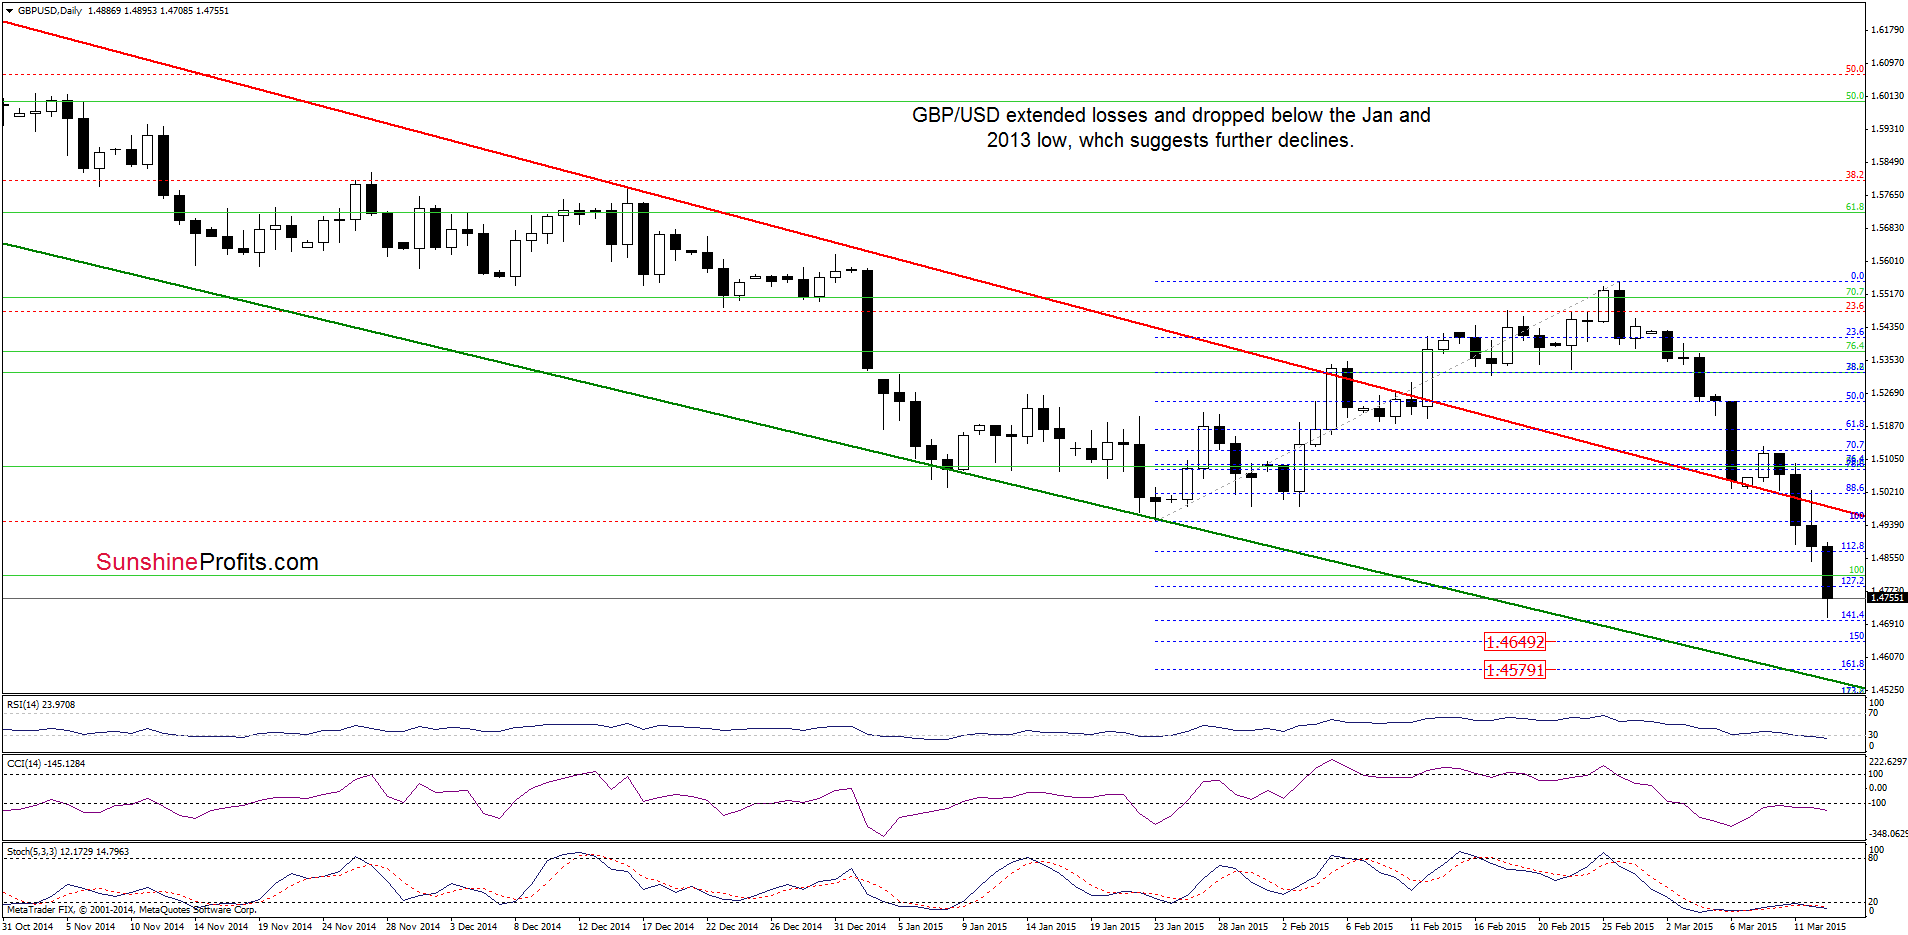
Task: Click the 24 Nov 2014 date label
Action: [x=349, y=926]
